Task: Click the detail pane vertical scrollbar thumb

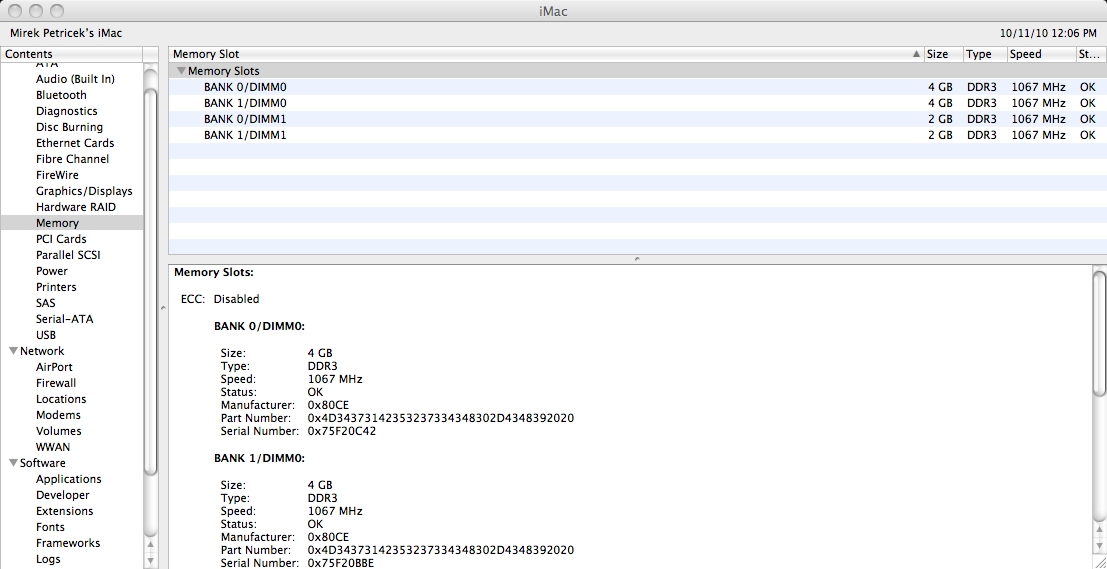Action: (x=1099, y=332)
